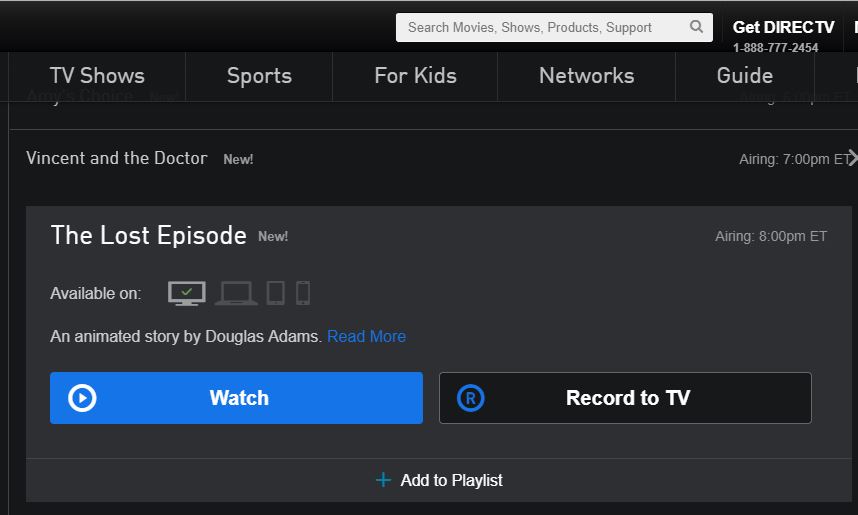Click the TV device availability icon
Image resolution: width=858 pixels, height=515 pixels.
pos(187,293)
